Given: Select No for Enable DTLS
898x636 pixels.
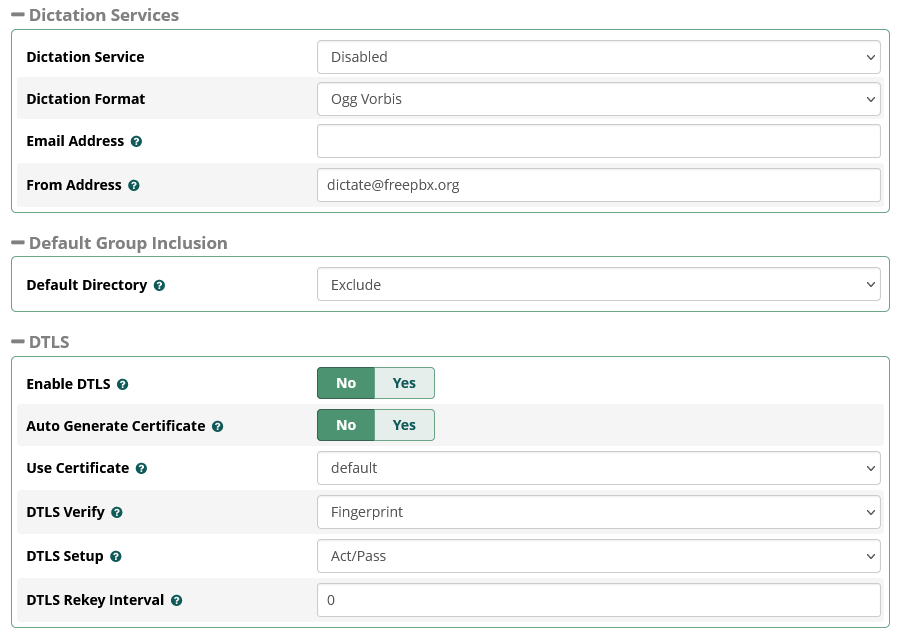Looking at the screenshot, I should coord(346,383).
